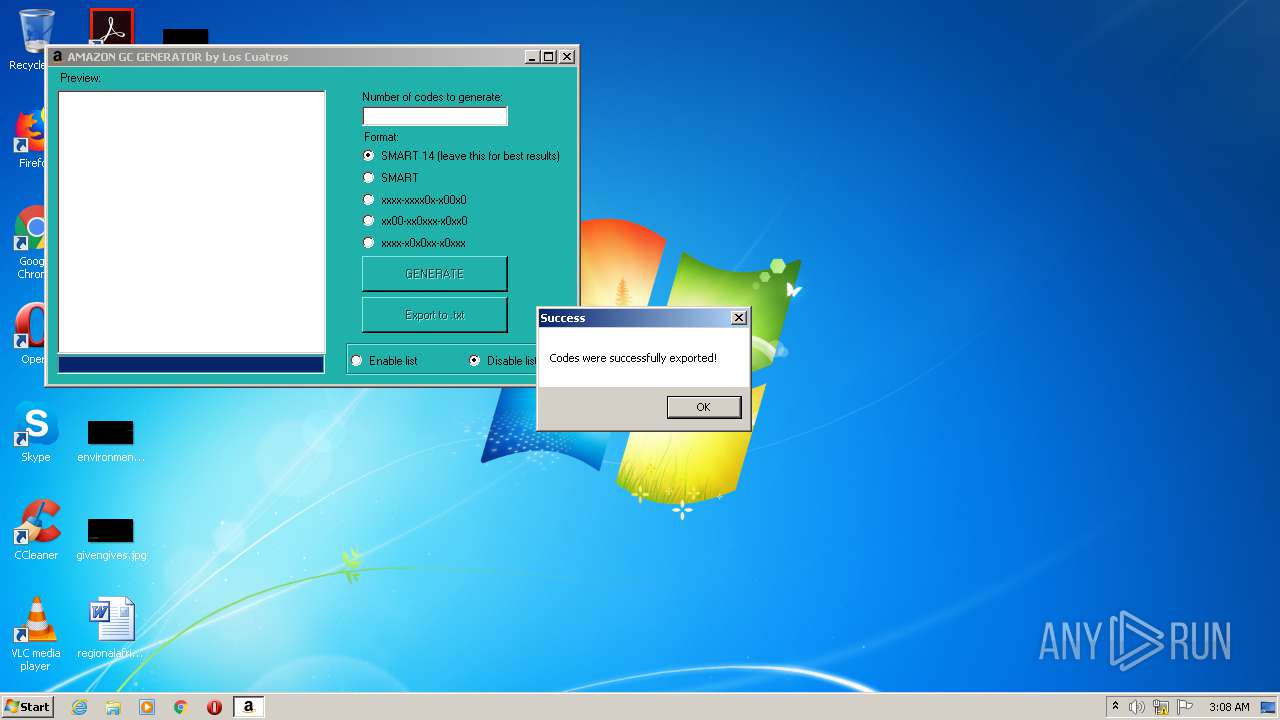Minimize the Amazon GC Generator window

point(532,57)
